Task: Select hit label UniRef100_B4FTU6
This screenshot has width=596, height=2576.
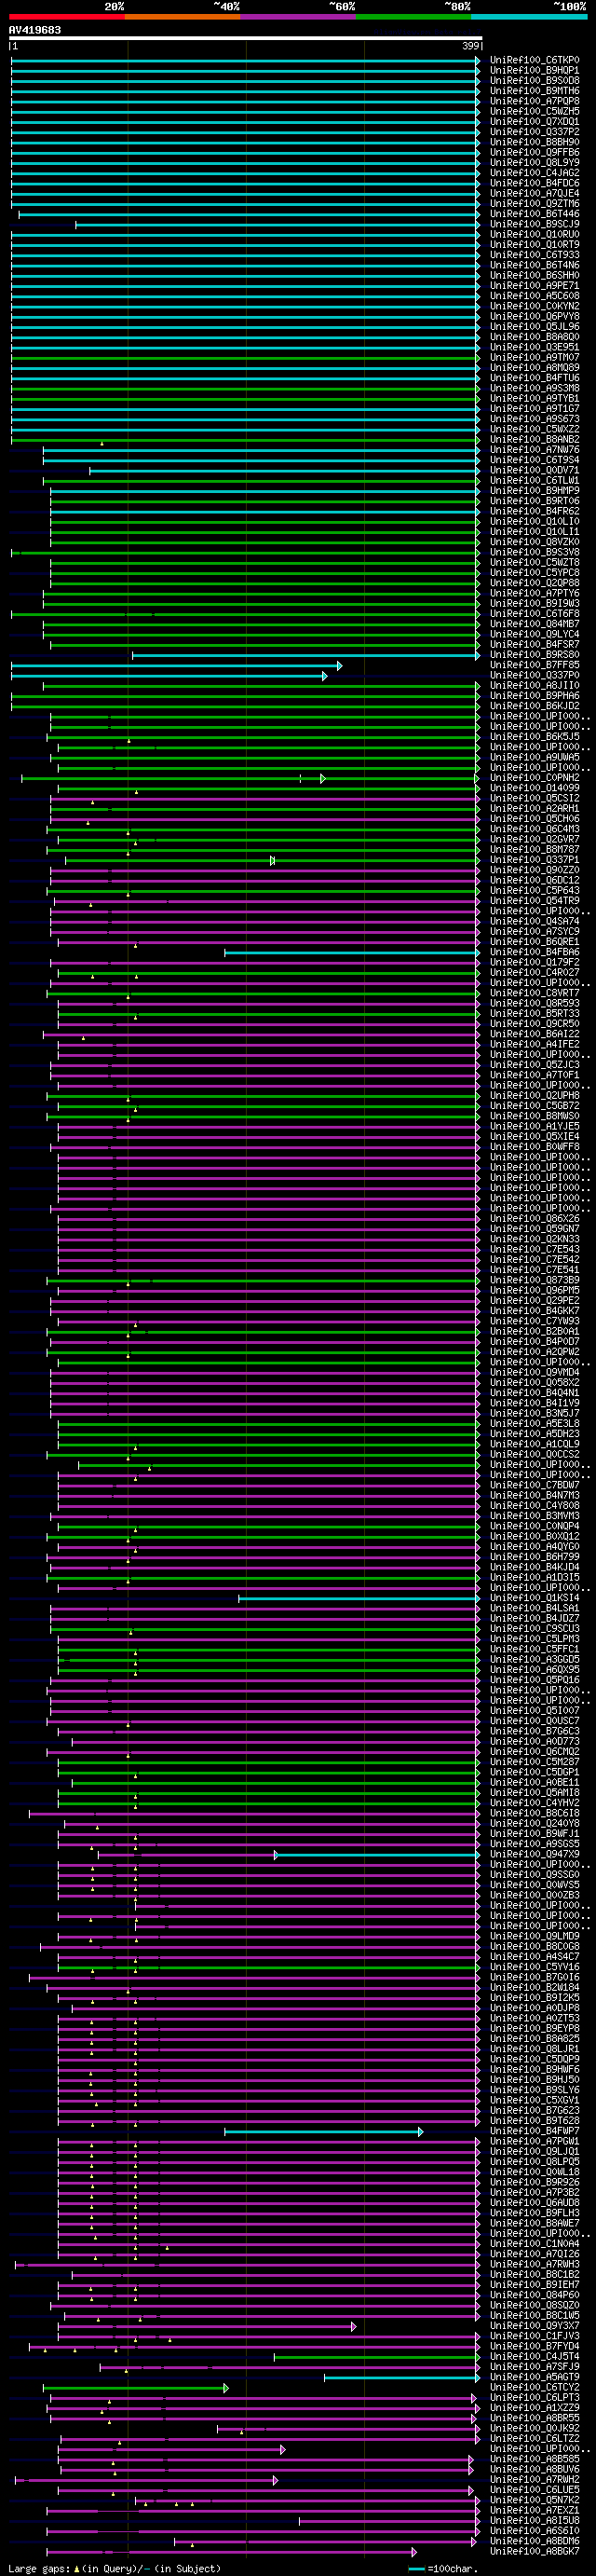Action: (x=534, y=378)
